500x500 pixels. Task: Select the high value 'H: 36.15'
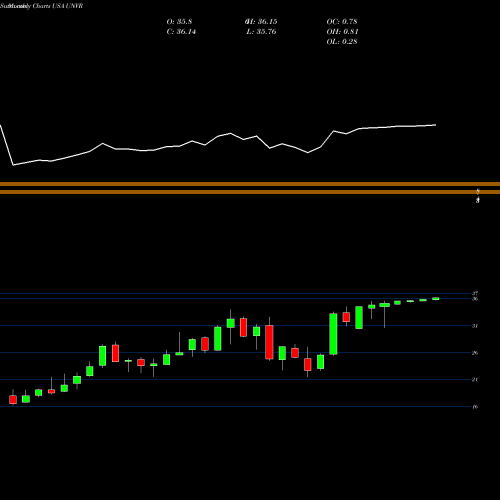click(261, 22)
